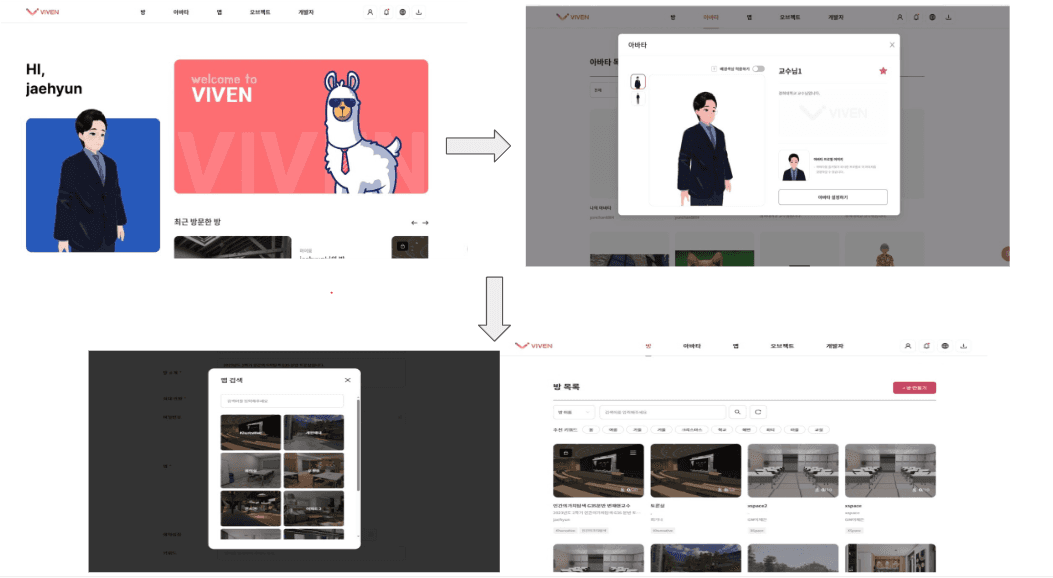Click the bell icon in the avatar page header
Screen dimensions: 1053x578
[916, 17]
